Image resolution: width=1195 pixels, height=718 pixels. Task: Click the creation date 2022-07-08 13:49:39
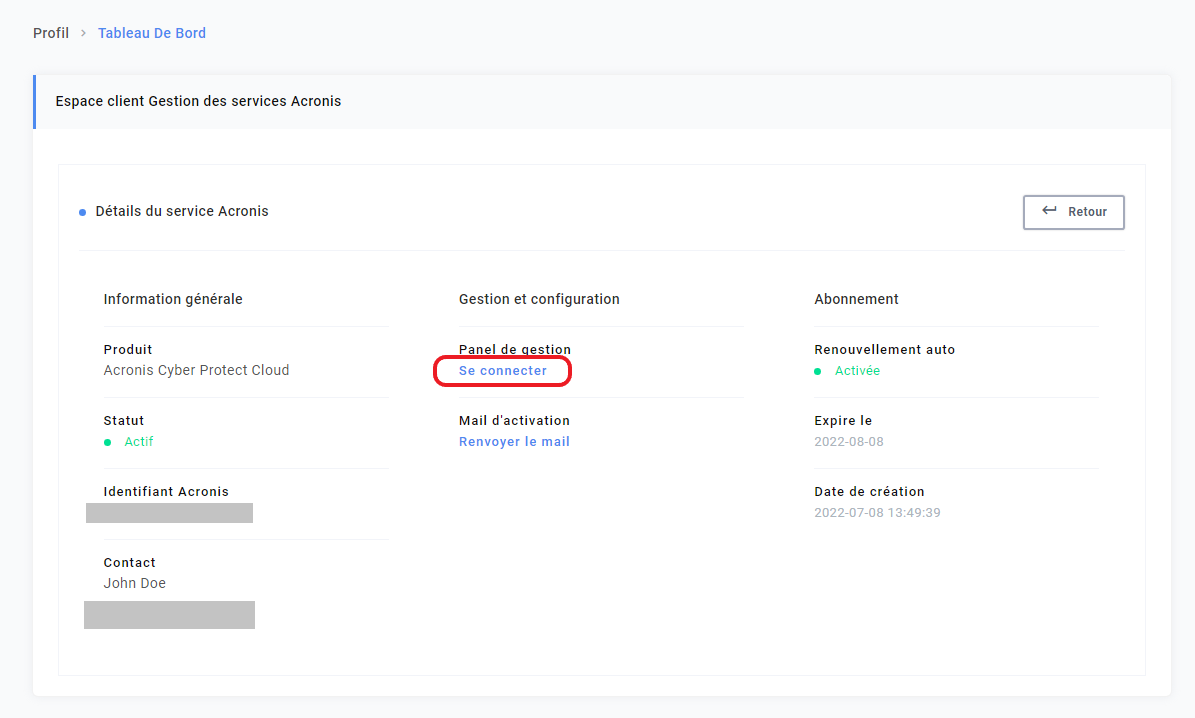click(877, 513)
